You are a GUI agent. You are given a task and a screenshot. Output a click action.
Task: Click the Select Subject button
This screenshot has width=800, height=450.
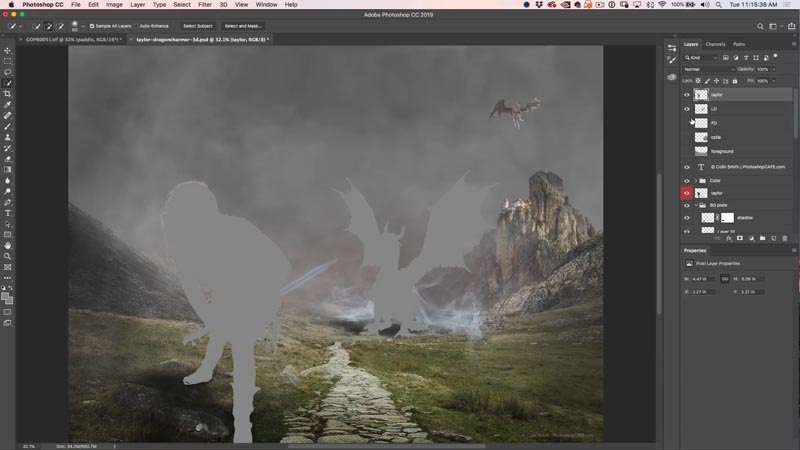point(198,26)
